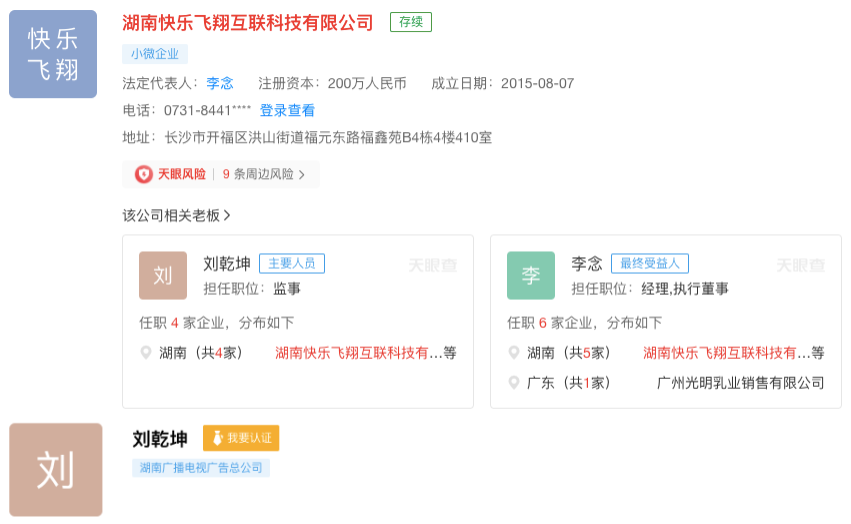Expand the 周边风险 chevron arrow

302,174
